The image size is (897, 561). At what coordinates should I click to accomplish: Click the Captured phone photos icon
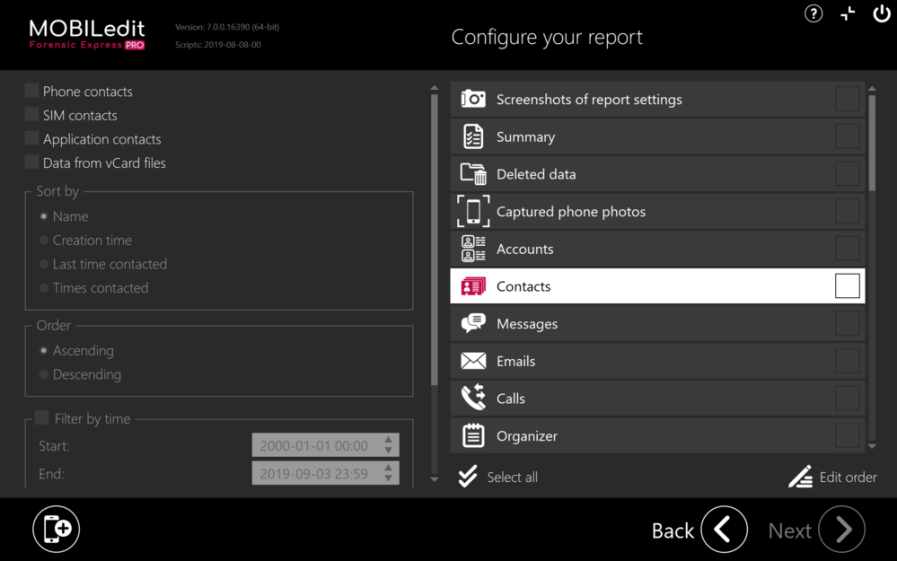[473, 212]
